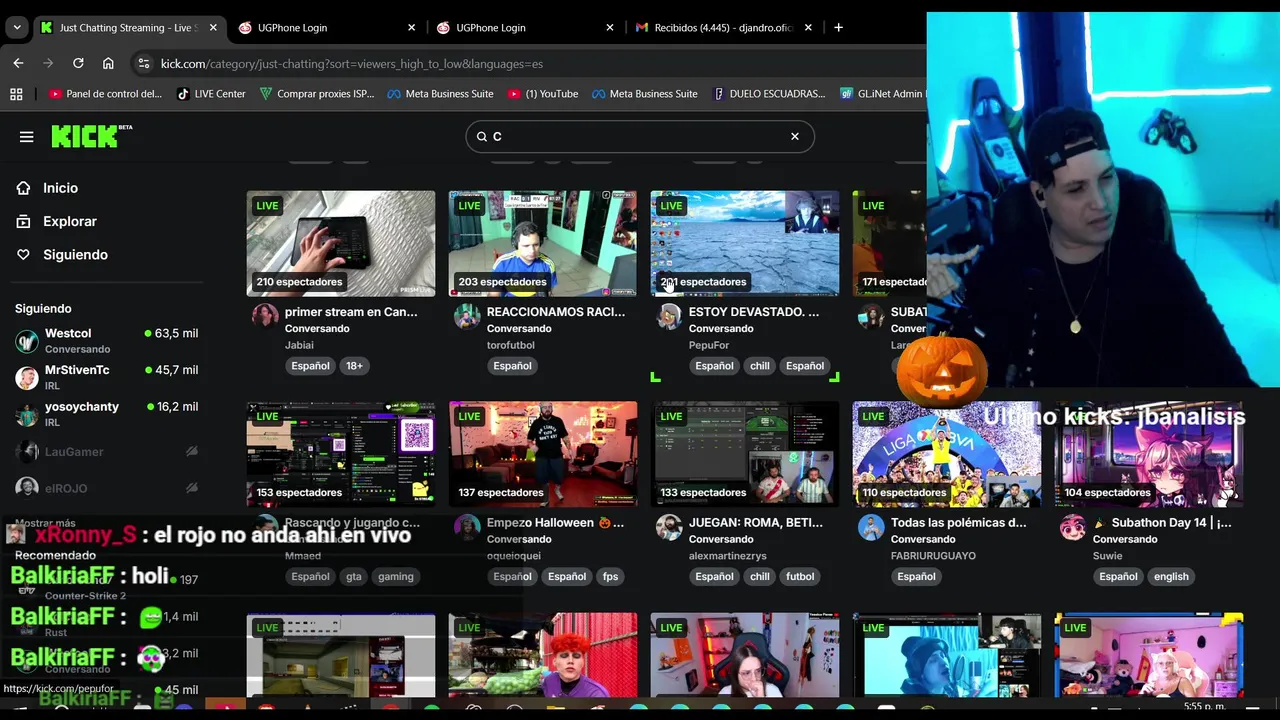The height and width of the screenshot is (720, 1280).
Task: Click alexmartinezrys channel avatar
Action: (669, 528)
